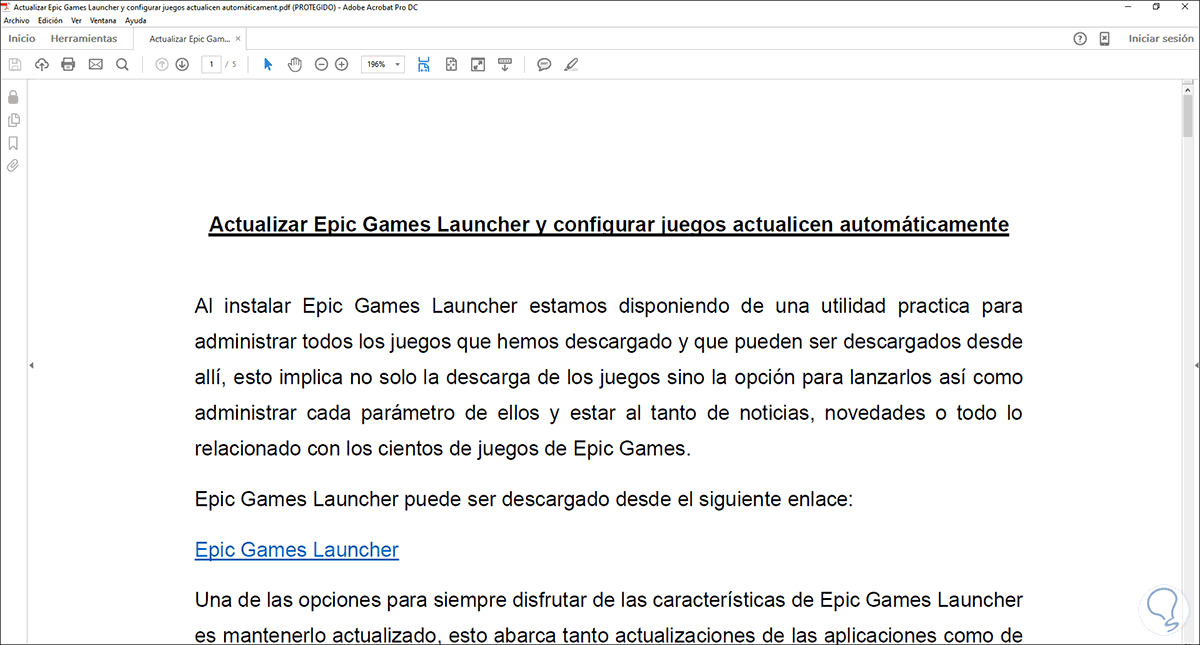Select the Fill & Sign pen tool
Viewport: 1200px width, 645px height.
(x=571, y=64)
